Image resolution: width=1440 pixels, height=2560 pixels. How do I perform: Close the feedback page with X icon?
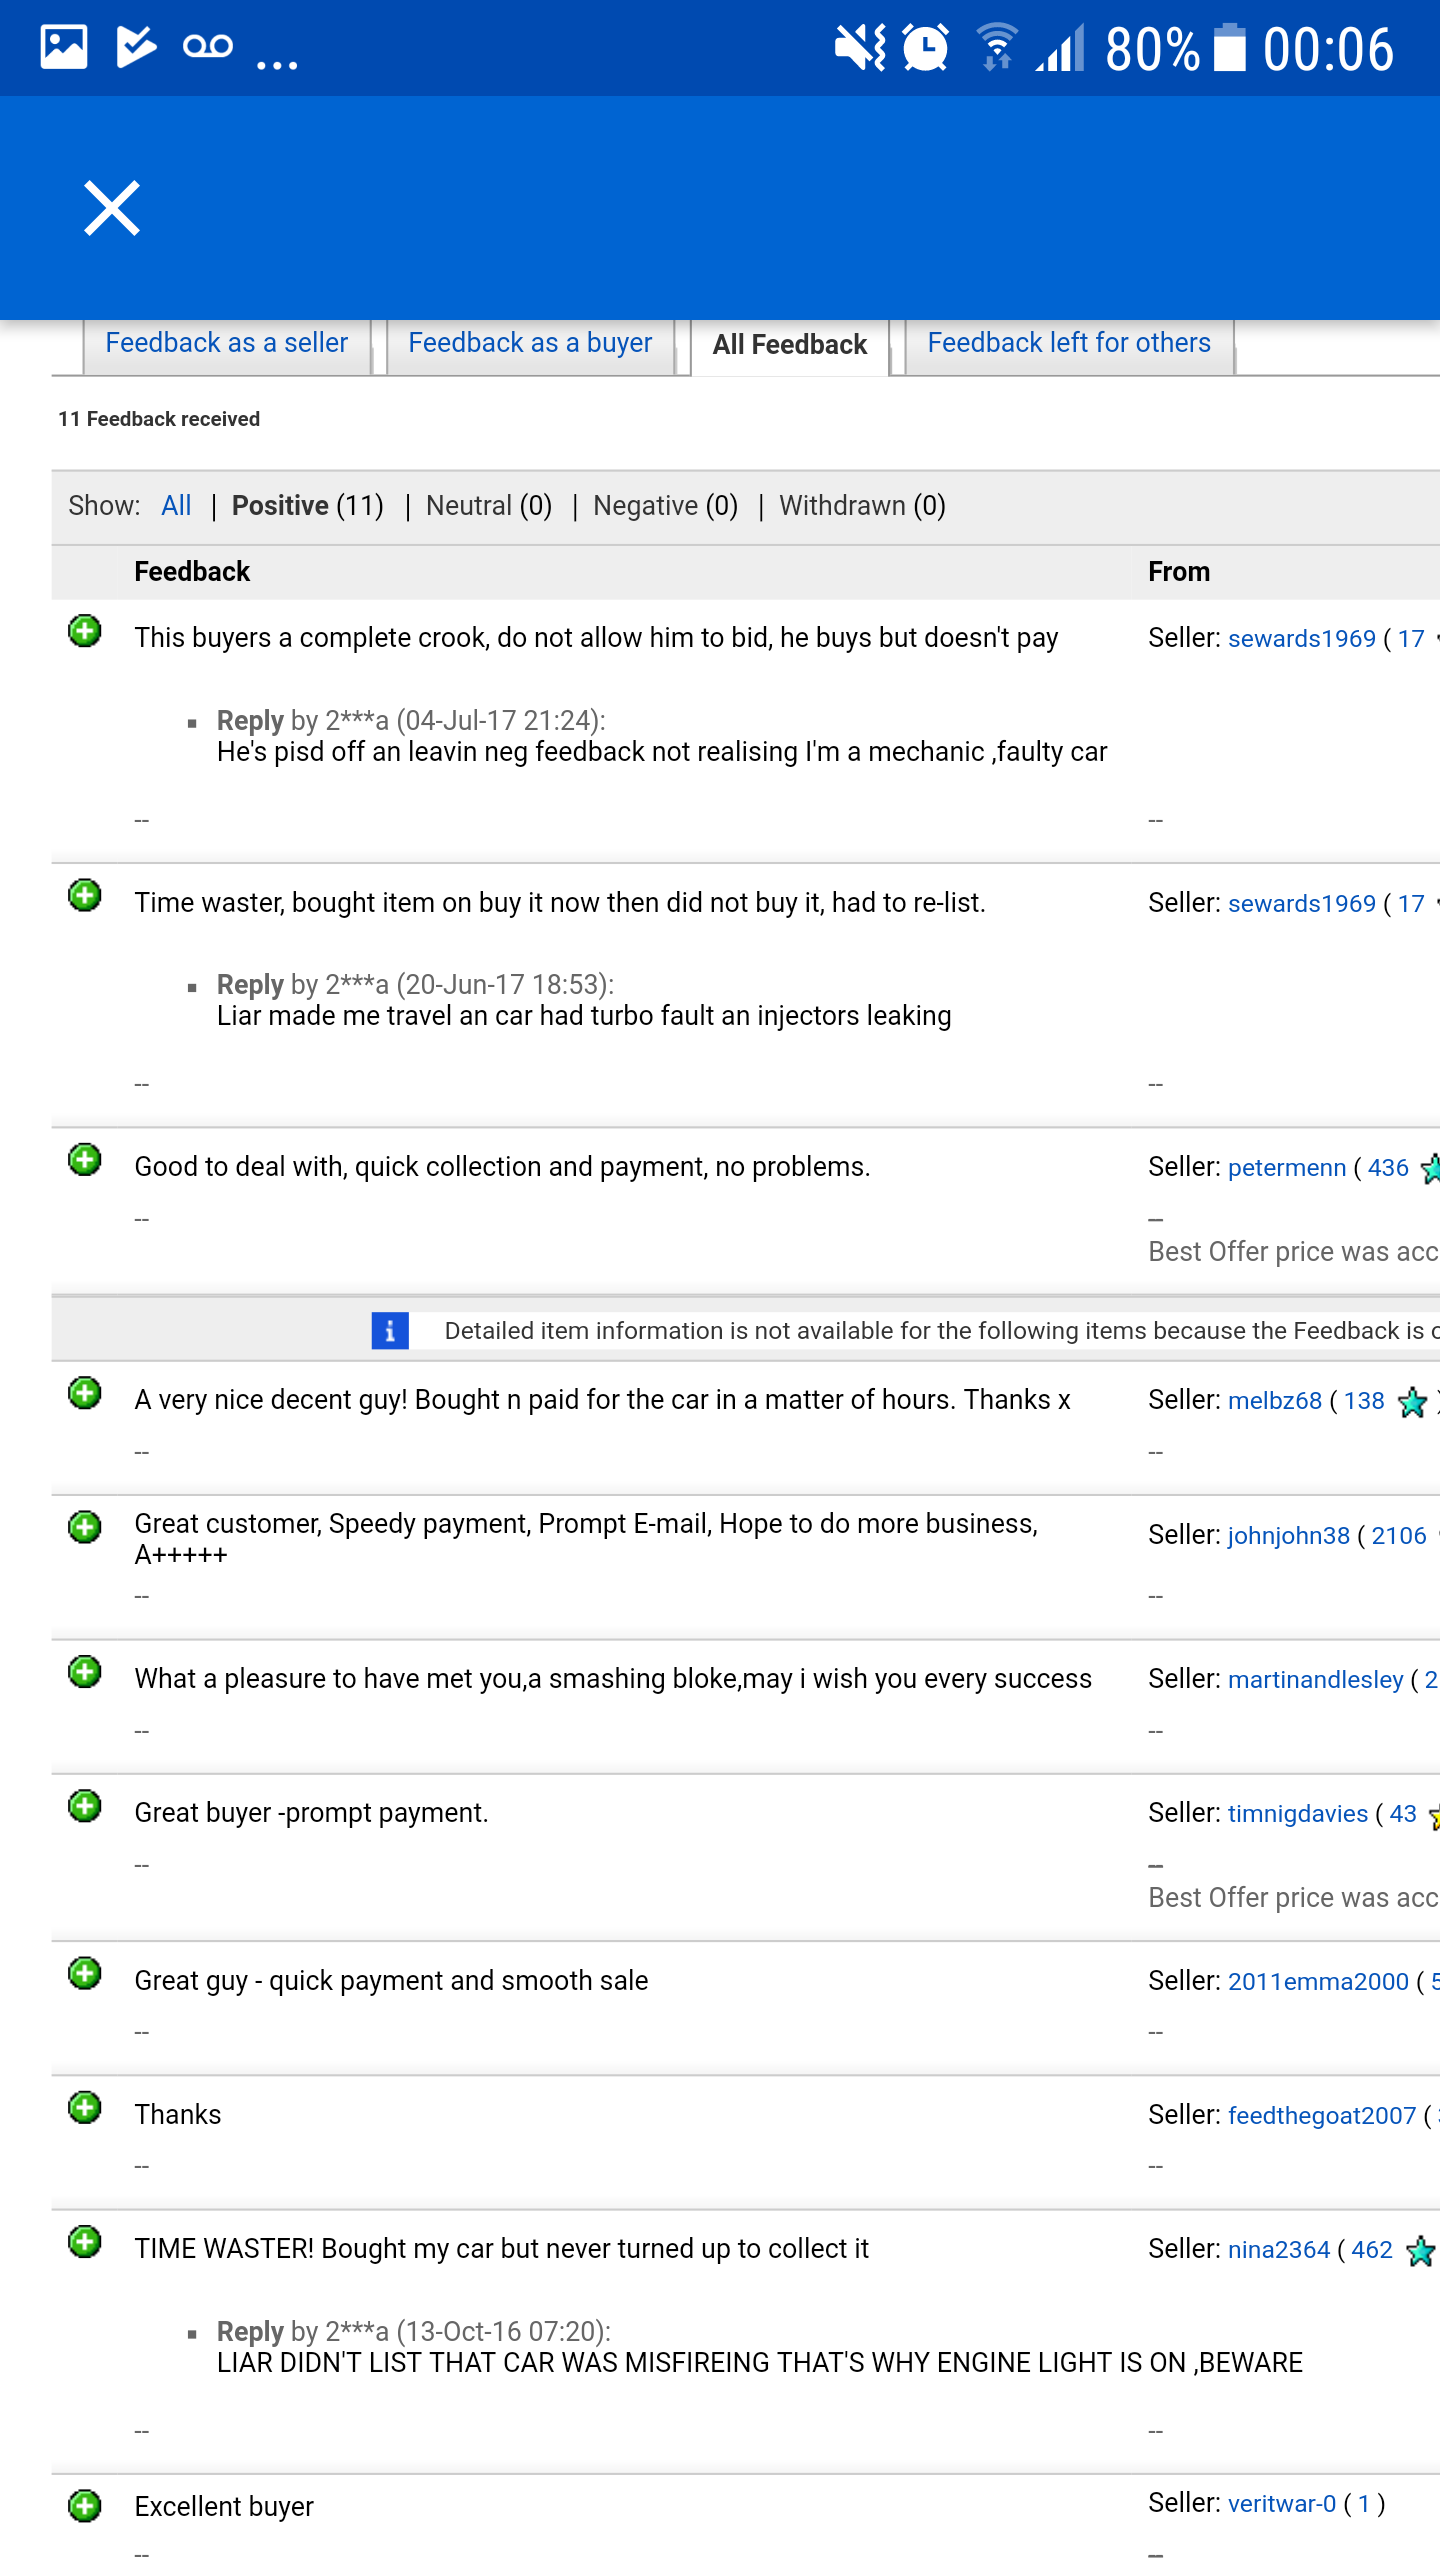pyautogui.click(x=111, y=208)
